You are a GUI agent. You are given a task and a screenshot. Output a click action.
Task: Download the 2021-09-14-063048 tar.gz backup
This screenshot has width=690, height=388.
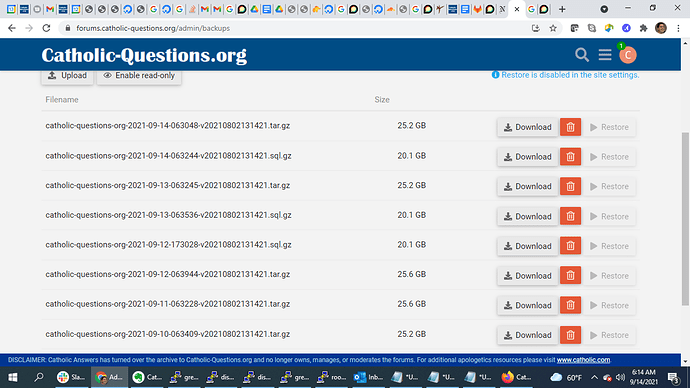point(528,127)
